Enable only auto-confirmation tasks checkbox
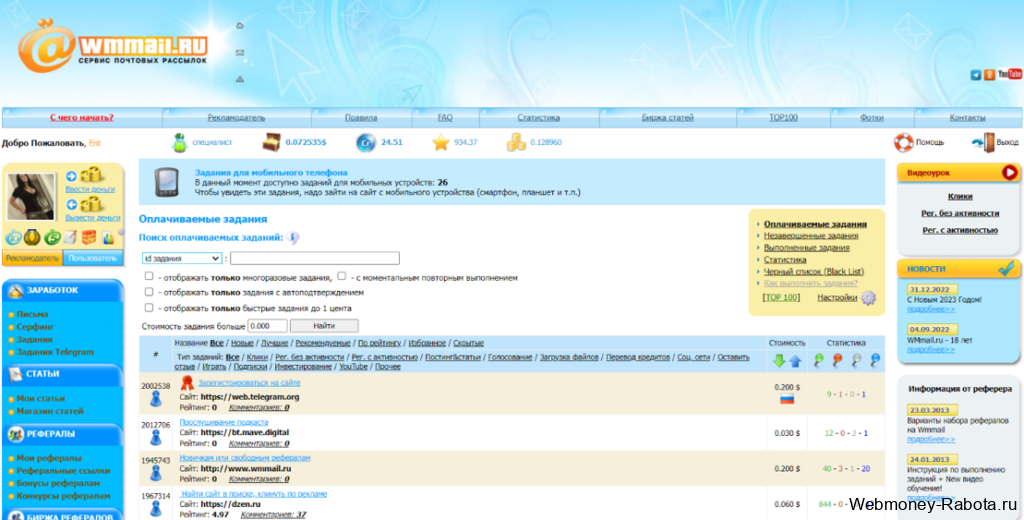Image resolution: width=1024 pixels, height=520 pixels. tap(149, 292)
